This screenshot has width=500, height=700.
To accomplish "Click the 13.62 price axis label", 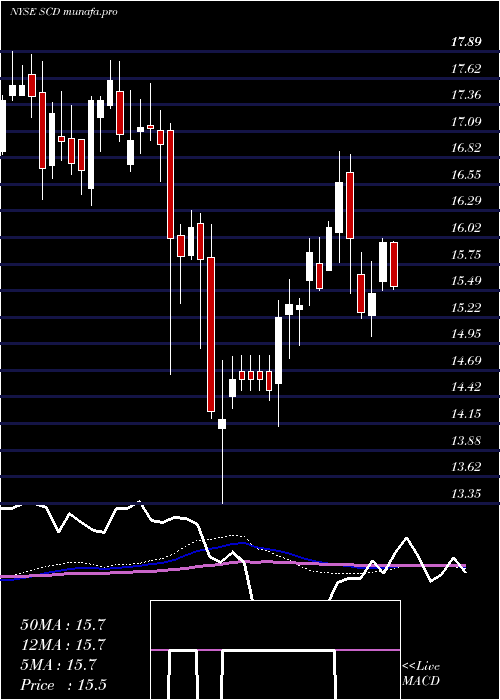I will click(466, 467).
